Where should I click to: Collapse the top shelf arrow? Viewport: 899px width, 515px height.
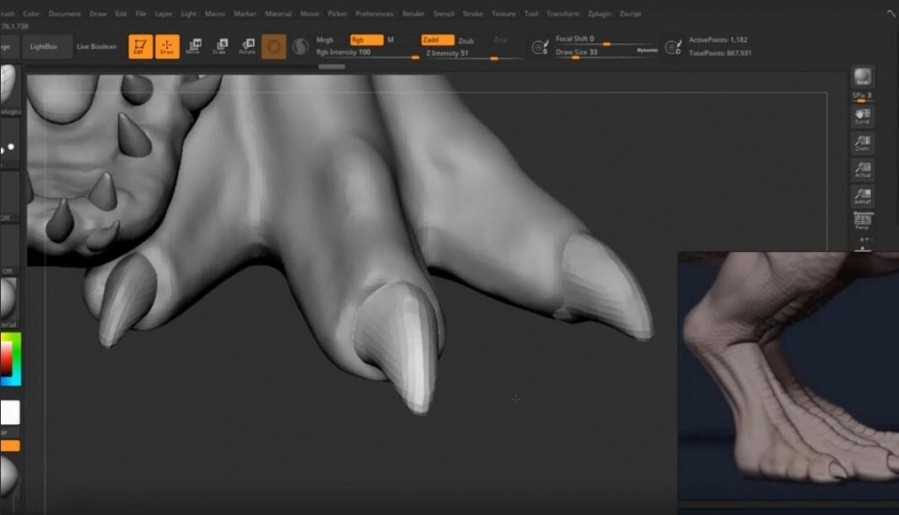[890, 13]
